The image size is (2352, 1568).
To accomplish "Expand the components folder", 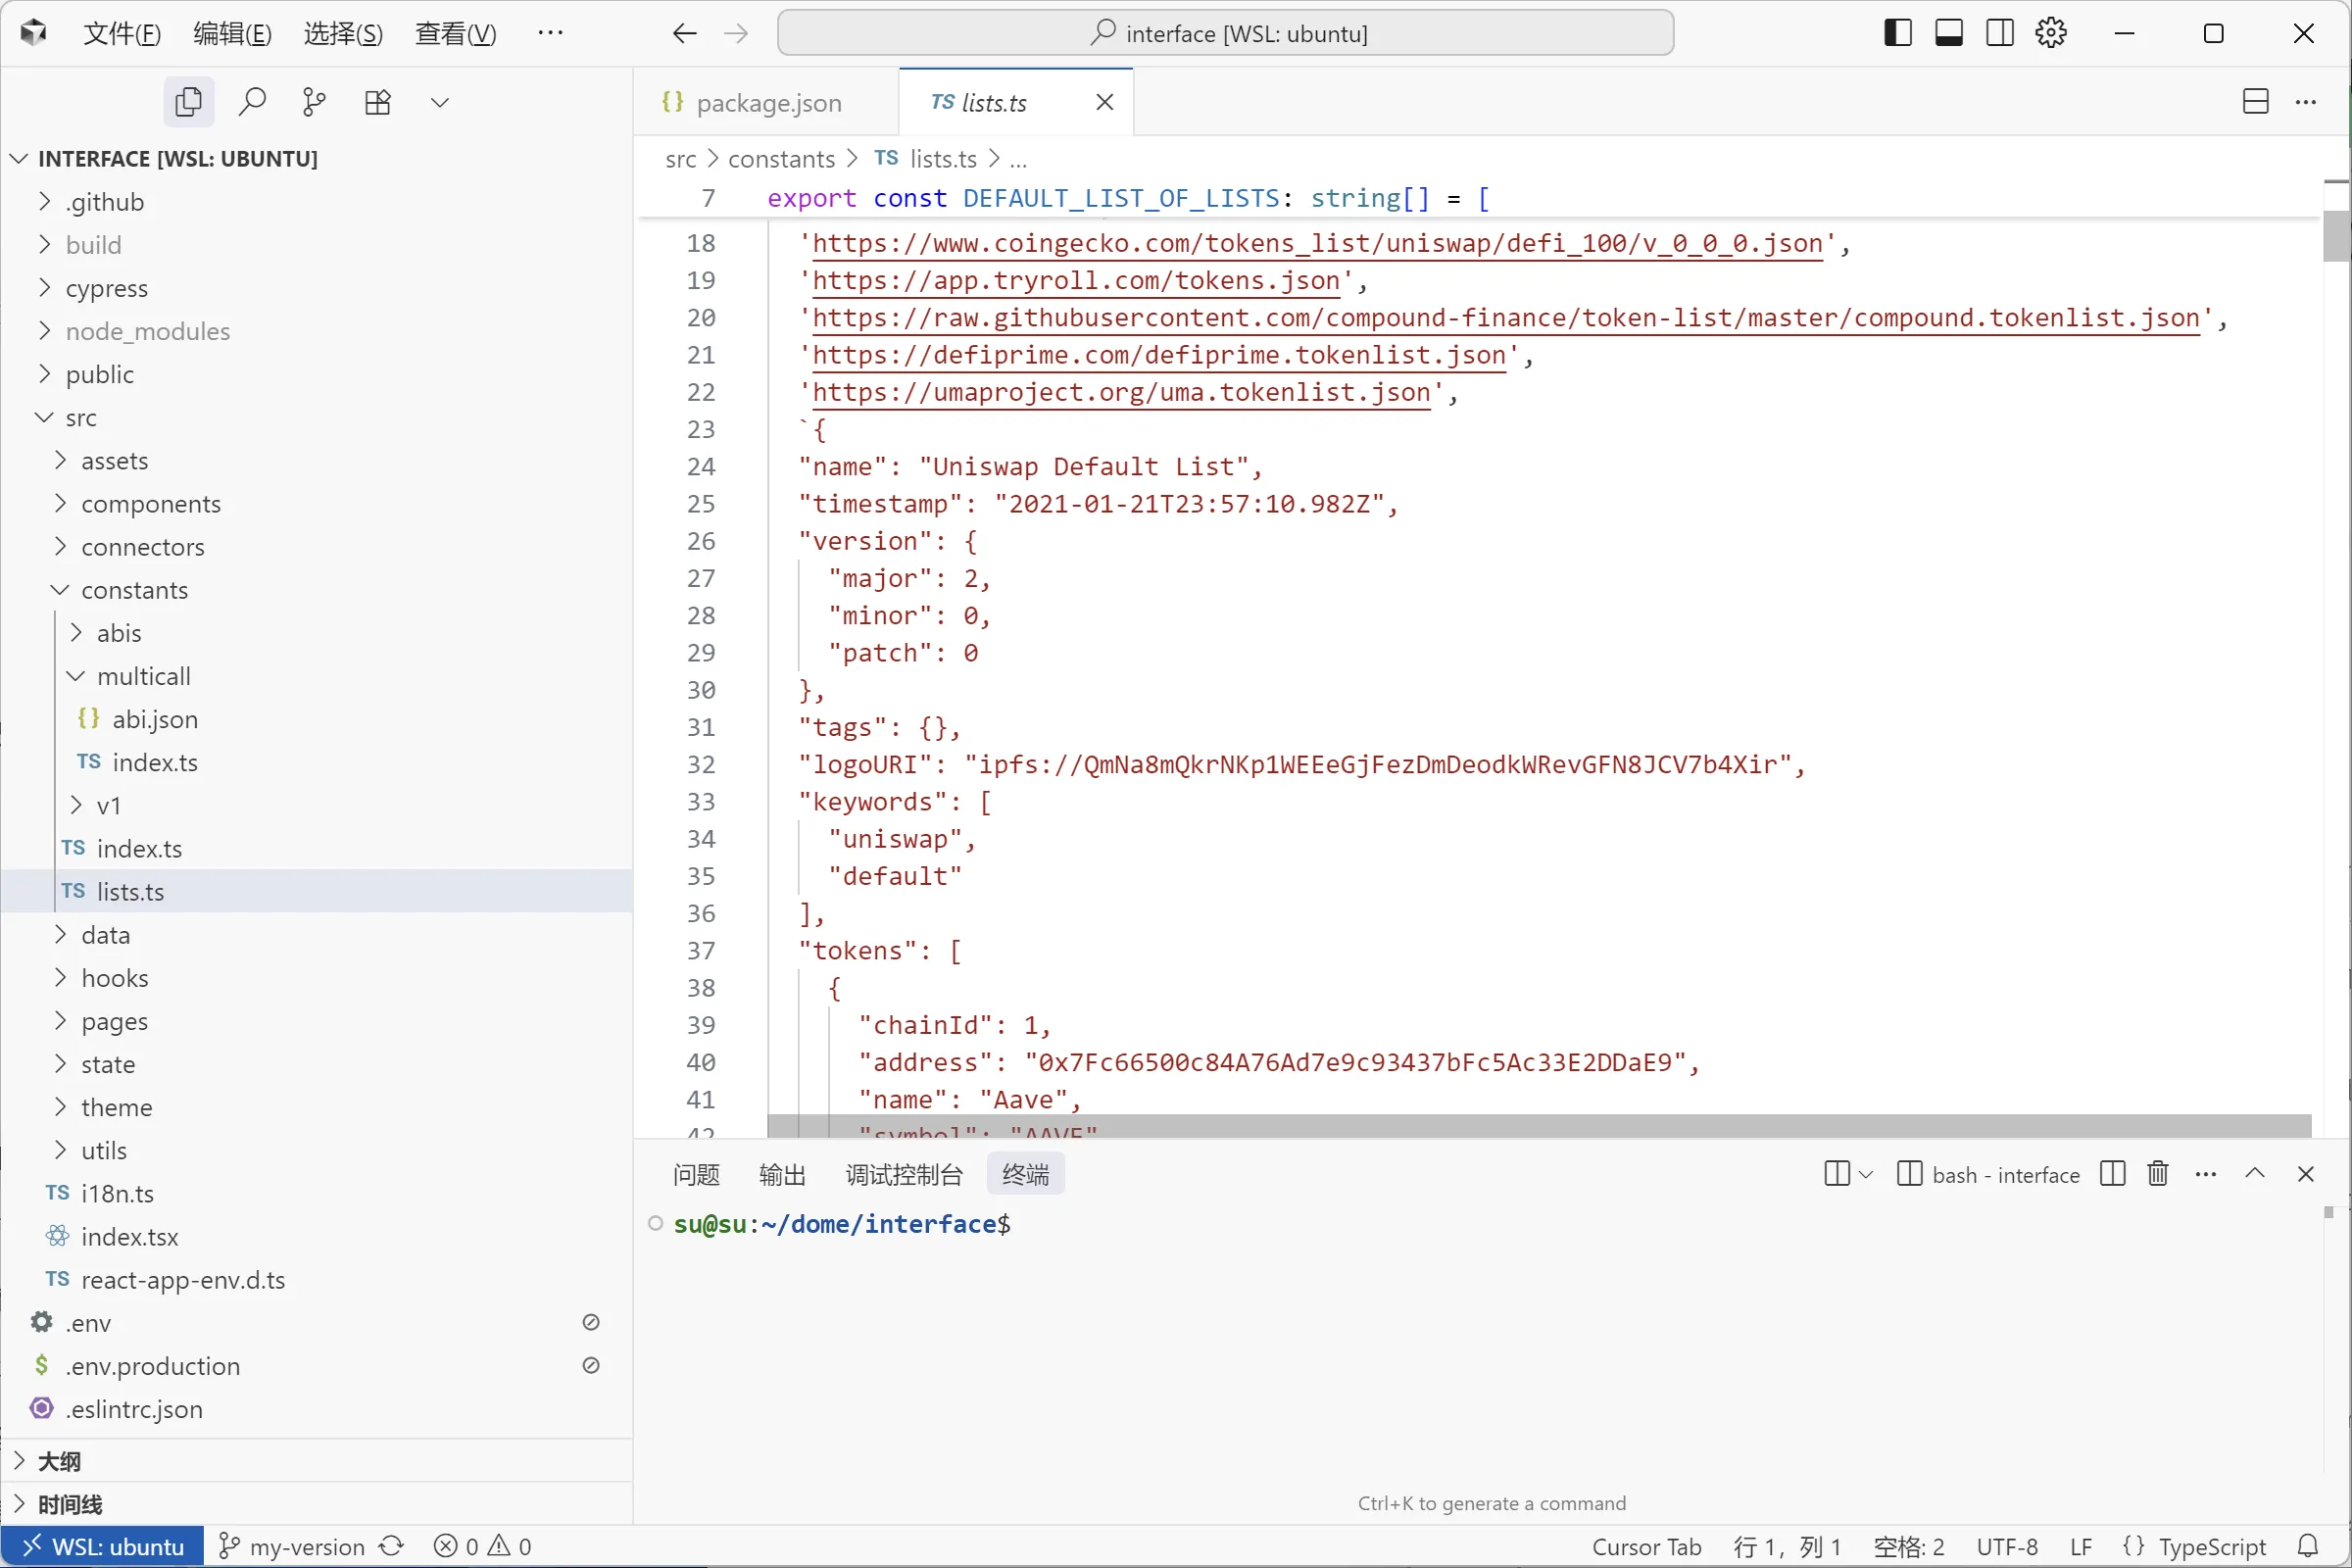I will (x=151, y=504).
